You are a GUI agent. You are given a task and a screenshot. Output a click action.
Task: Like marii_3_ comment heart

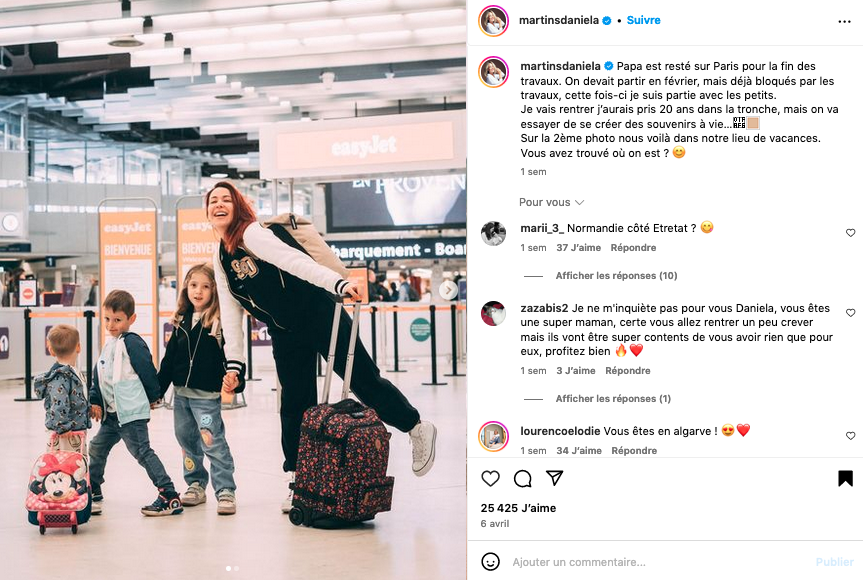[850, 233]
